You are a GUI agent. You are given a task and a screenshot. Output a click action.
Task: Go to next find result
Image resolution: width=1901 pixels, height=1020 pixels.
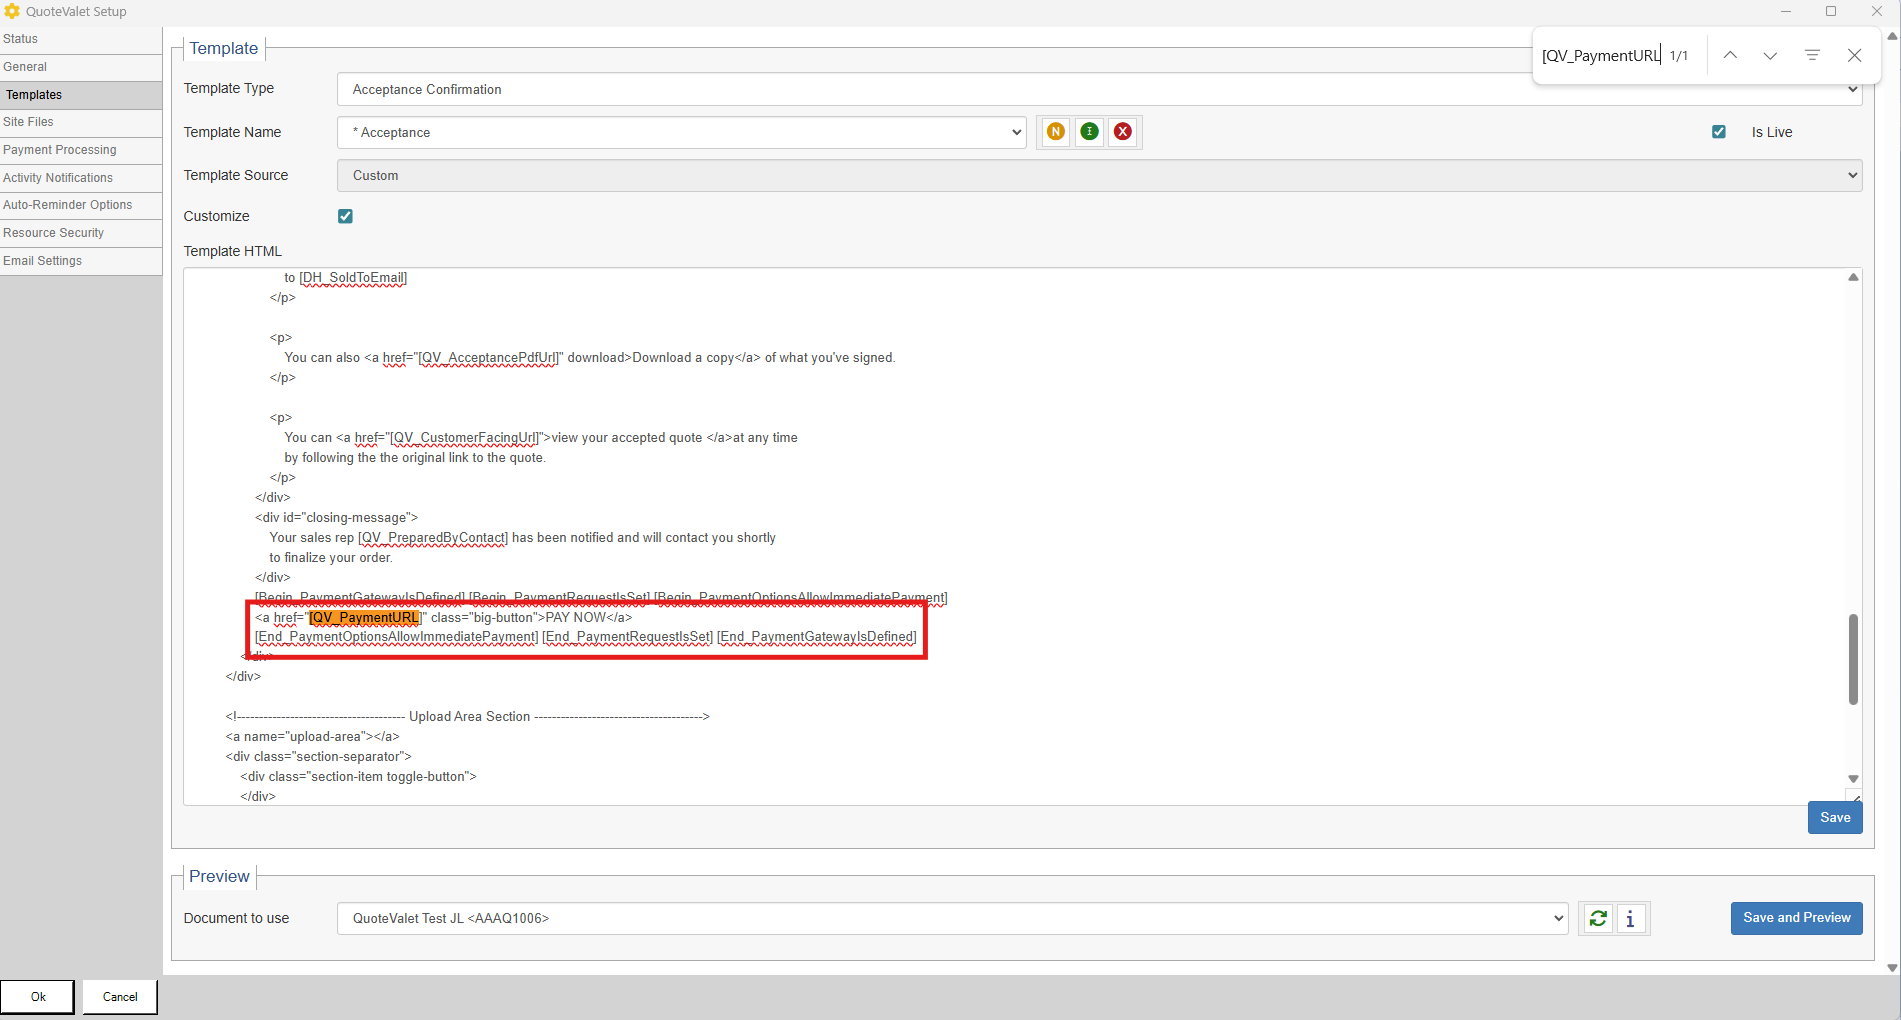pyautogui.click(x=1770, y=56)
